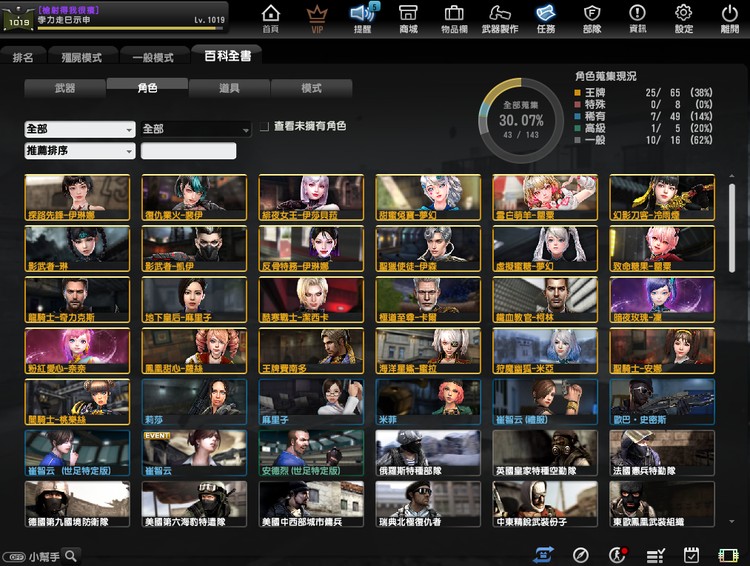Image resolution: width=750 pixels, height=566 pixels.
Task: Open 提醒 notifications megaphone icon
Action: pos(362,18)
